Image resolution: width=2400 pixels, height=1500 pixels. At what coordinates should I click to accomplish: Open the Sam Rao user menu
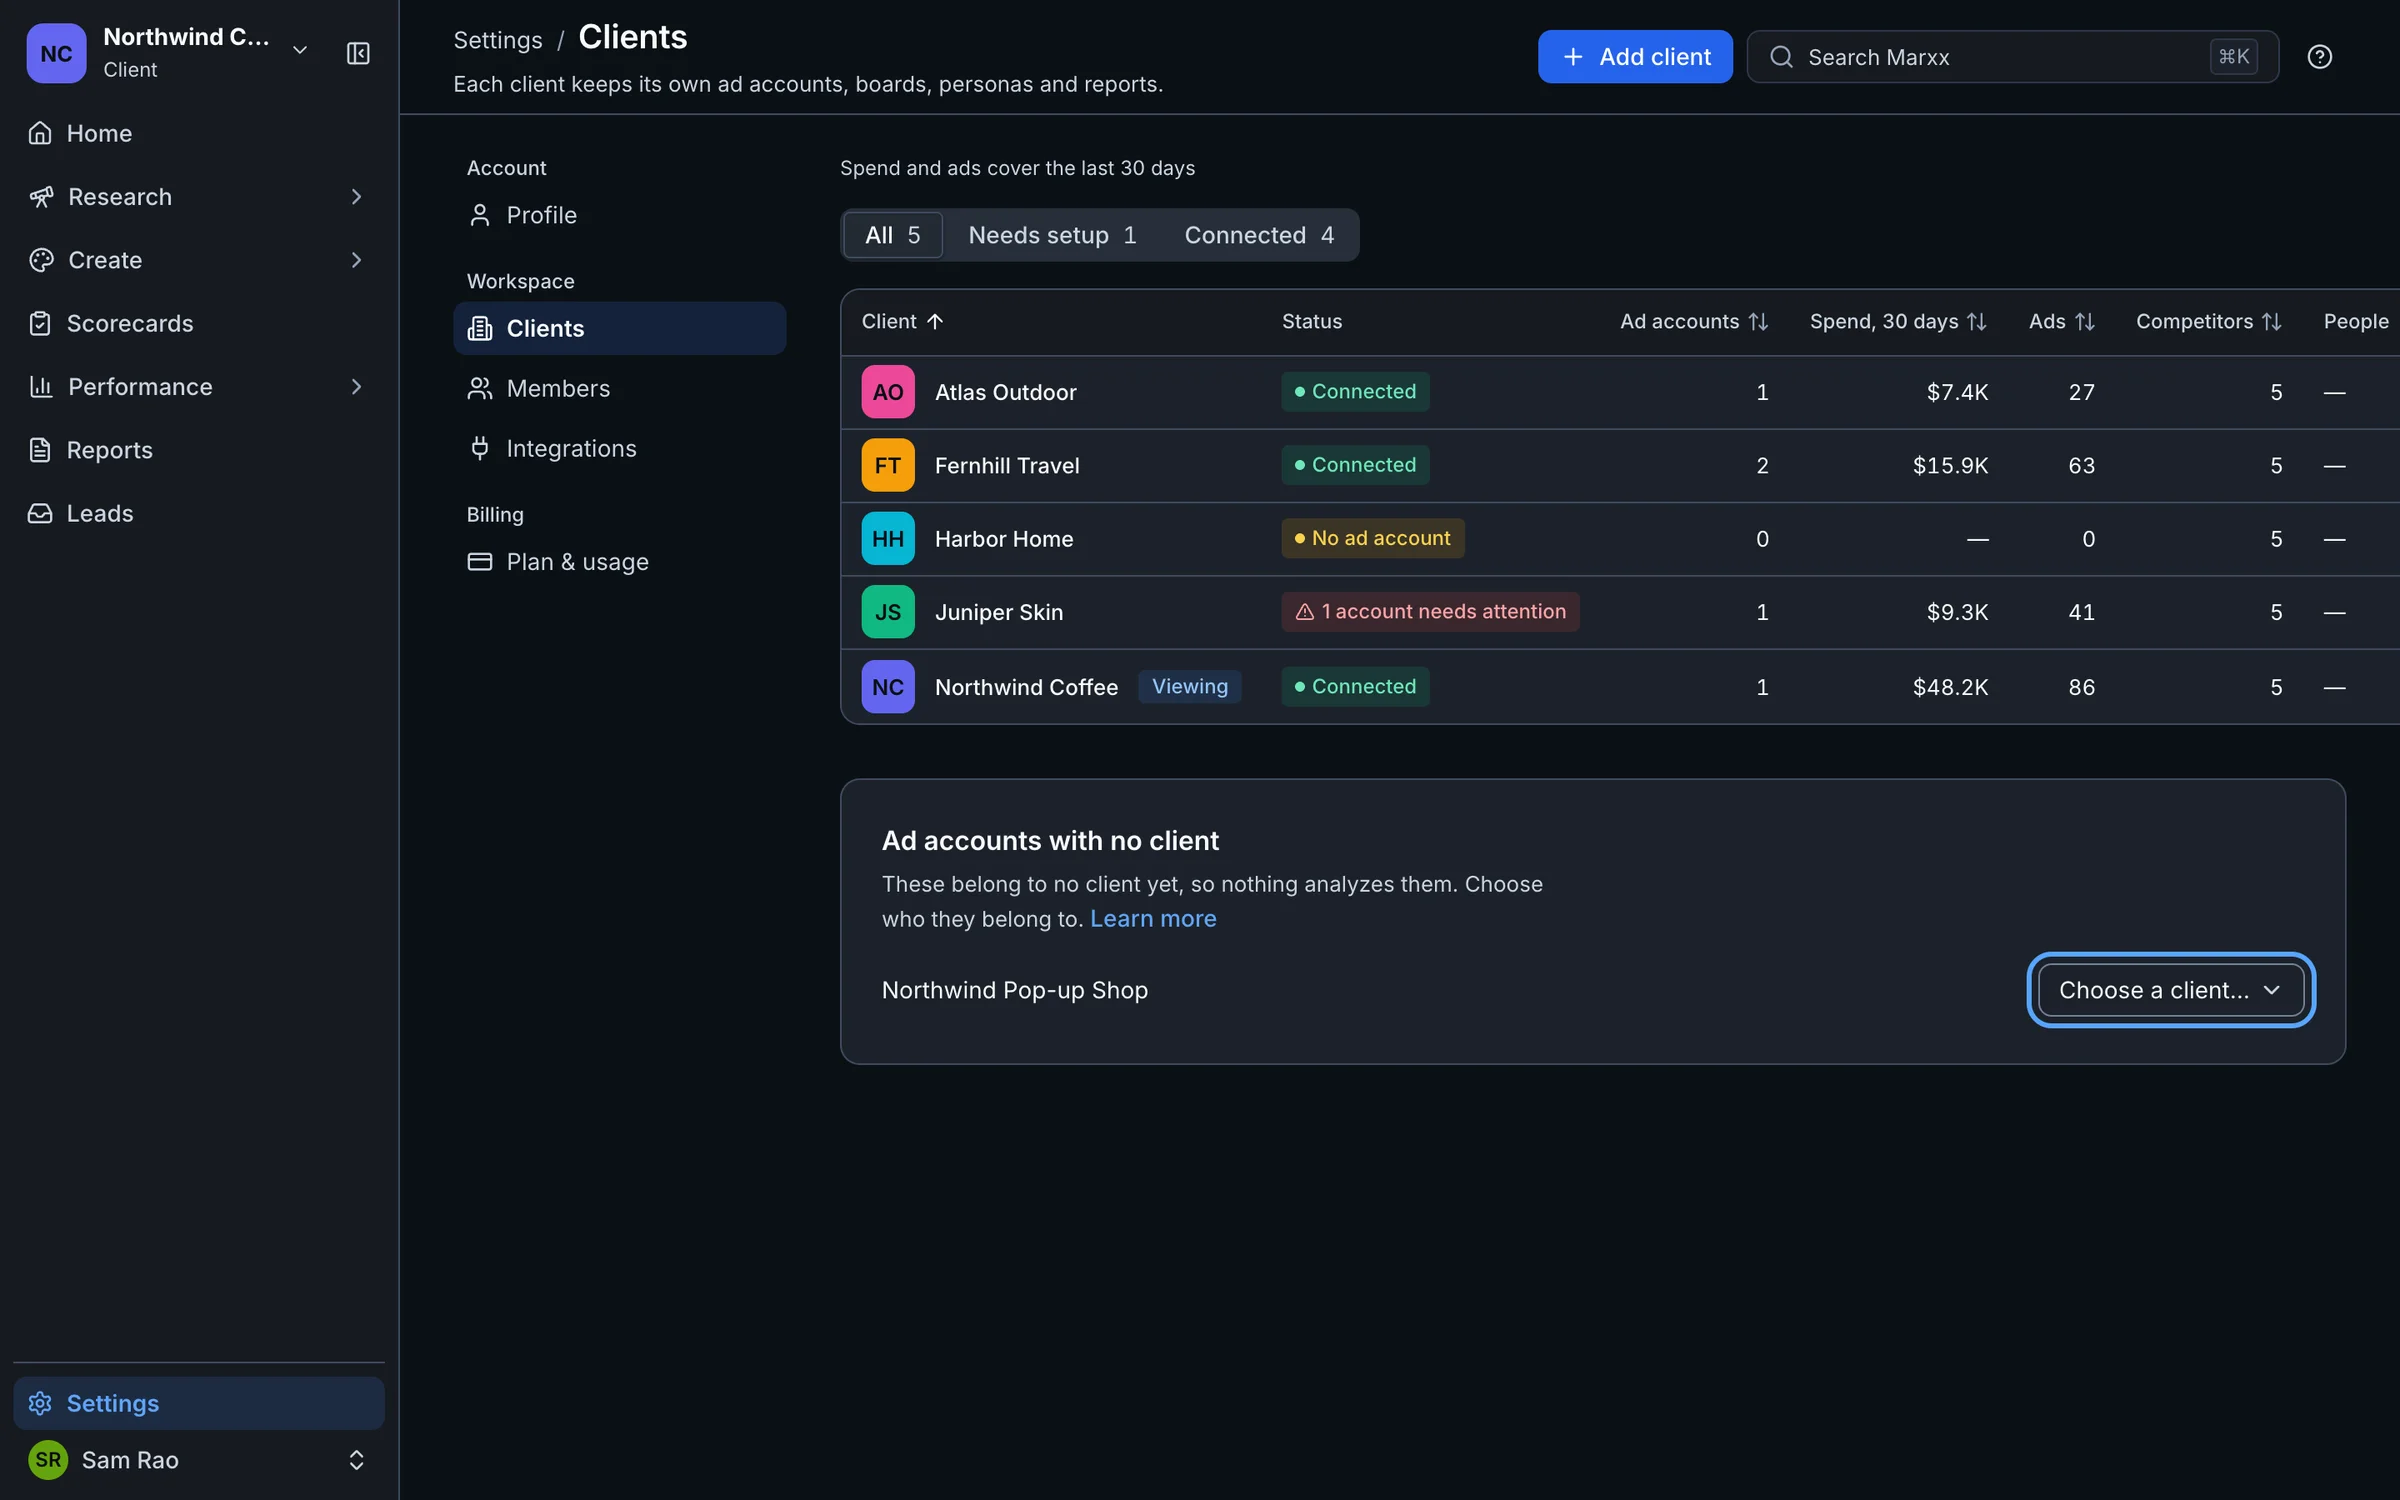coord(199,1460)
